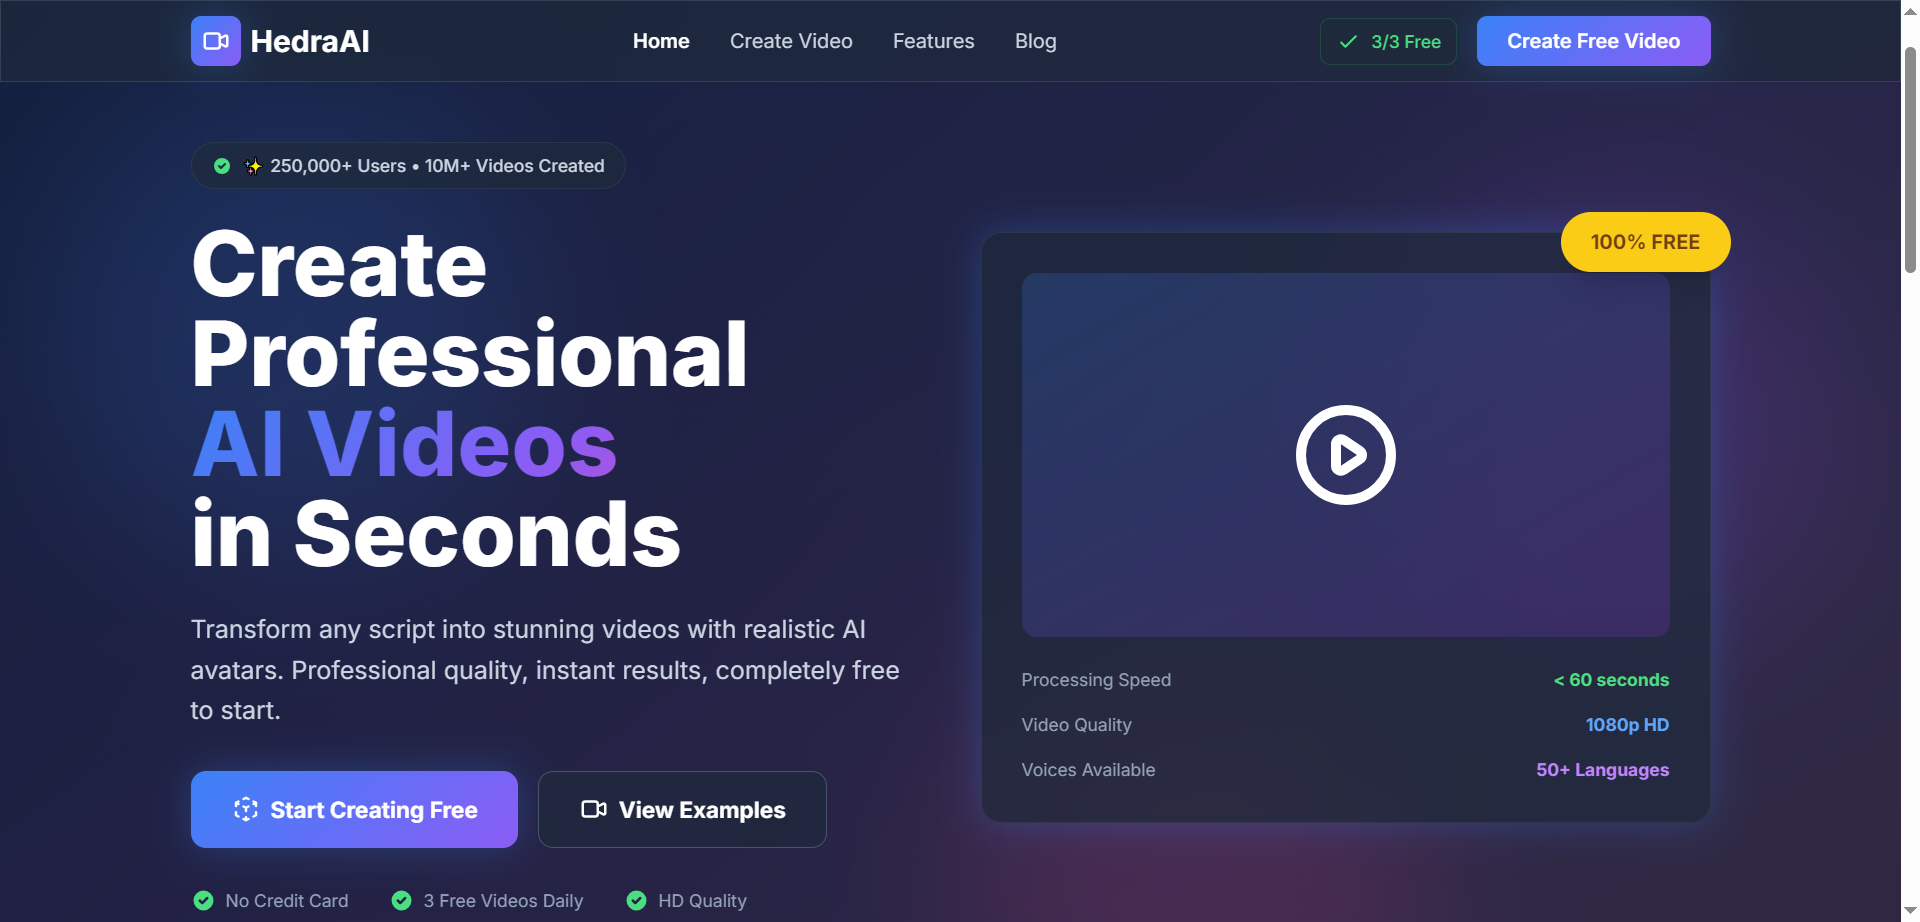Screen dimensions: 1920x922
Task: Click the 100% FREE yellow badge
Action: tap(1645, 242)
